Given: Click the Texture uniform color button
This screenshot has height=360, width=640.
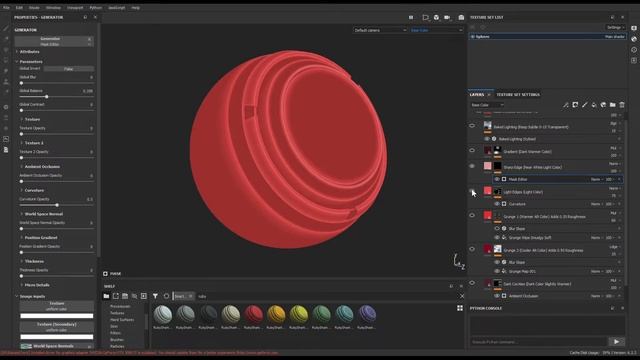Looking at the screenshot, I should tap(57, 306).
